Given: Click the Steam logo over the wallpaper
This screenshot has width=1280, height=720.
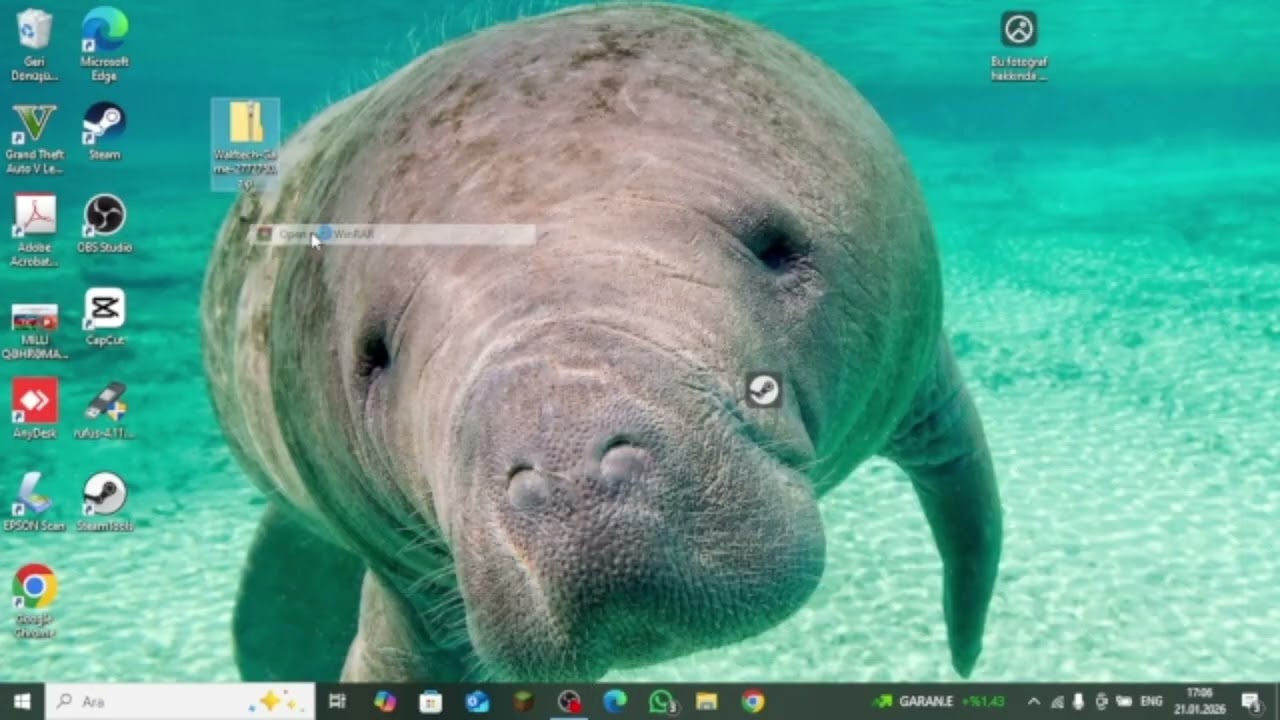Looking at the screenshot, I should click(x=764, y=390).
